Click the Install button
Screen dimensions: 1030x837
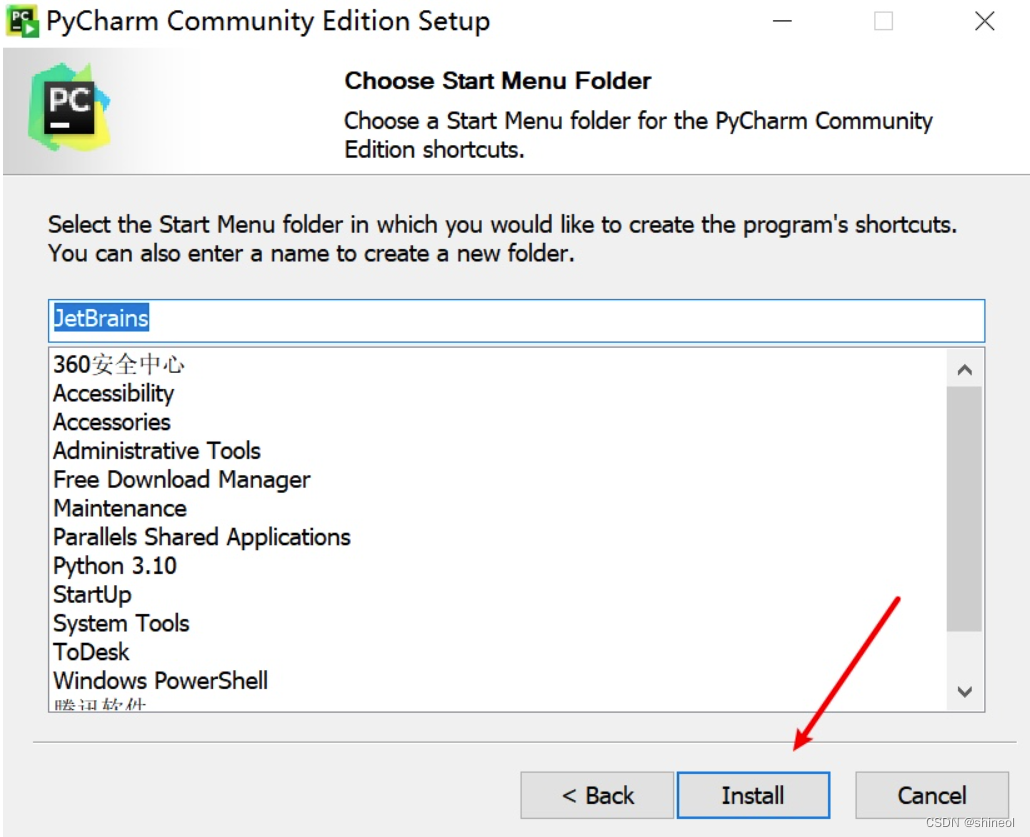[x=753, y=795]
